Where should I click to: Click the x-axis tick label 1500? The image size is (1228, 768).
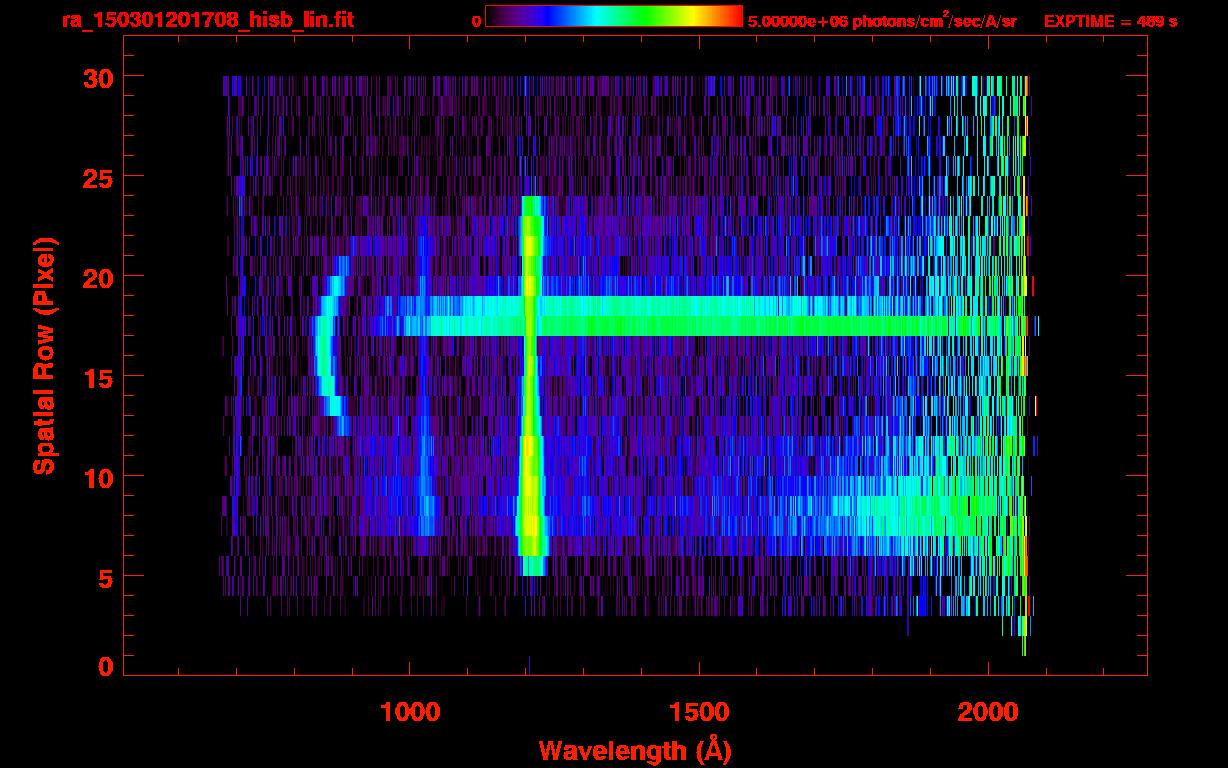(699, 712)
